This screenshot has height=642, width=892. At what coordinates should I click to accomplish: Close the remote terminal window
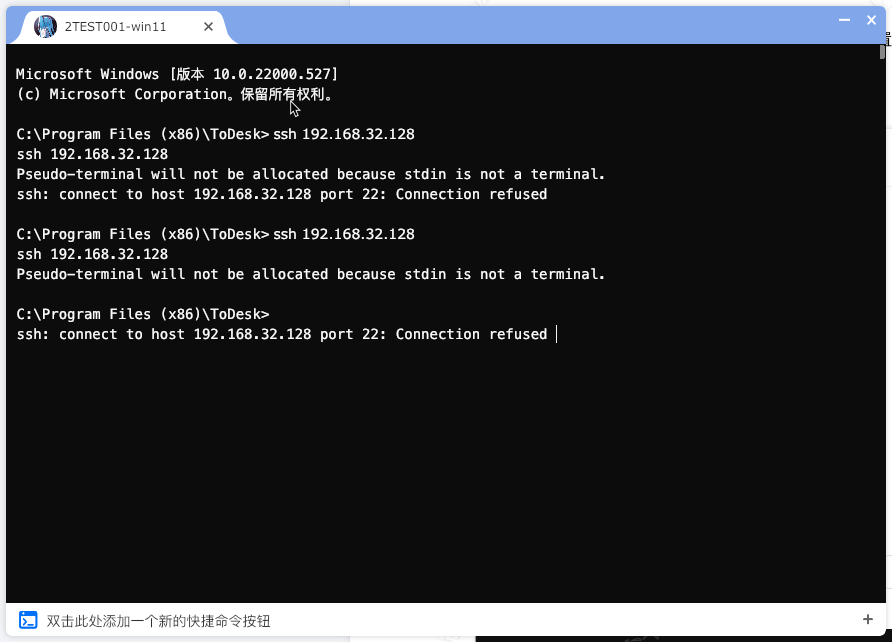click(x=871, y=20)
